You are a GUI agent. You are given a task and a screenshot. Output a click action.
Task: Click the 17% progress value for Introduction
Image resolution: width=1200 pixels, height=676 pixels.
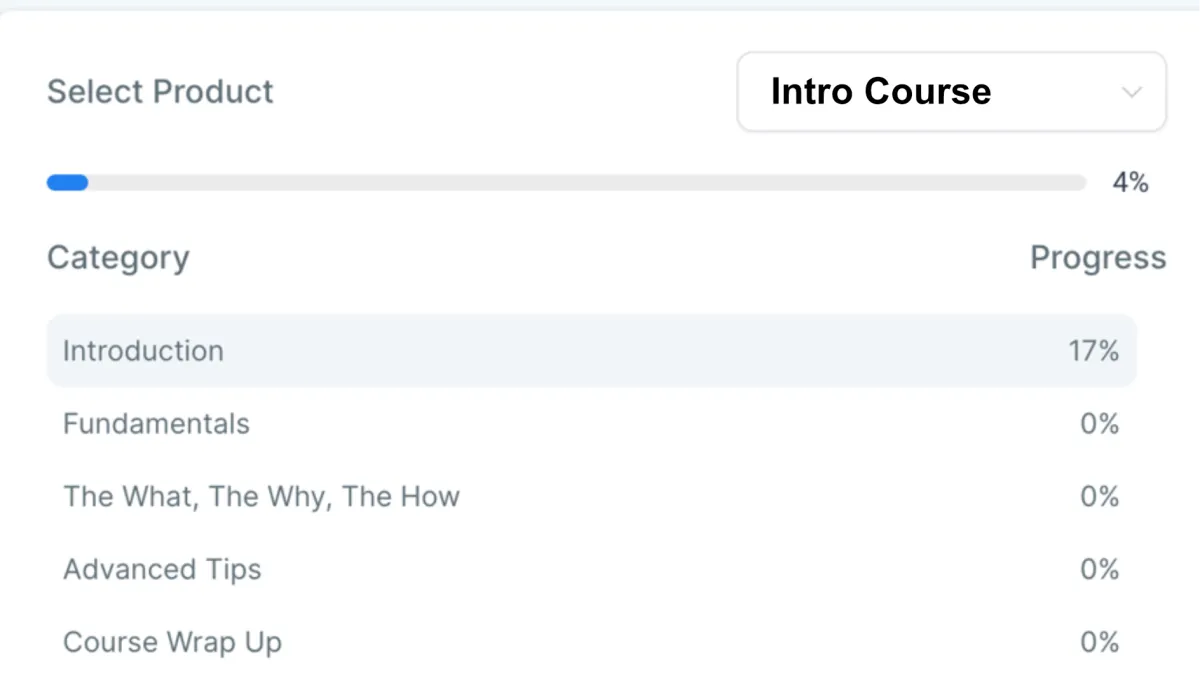coord(1092,351)
